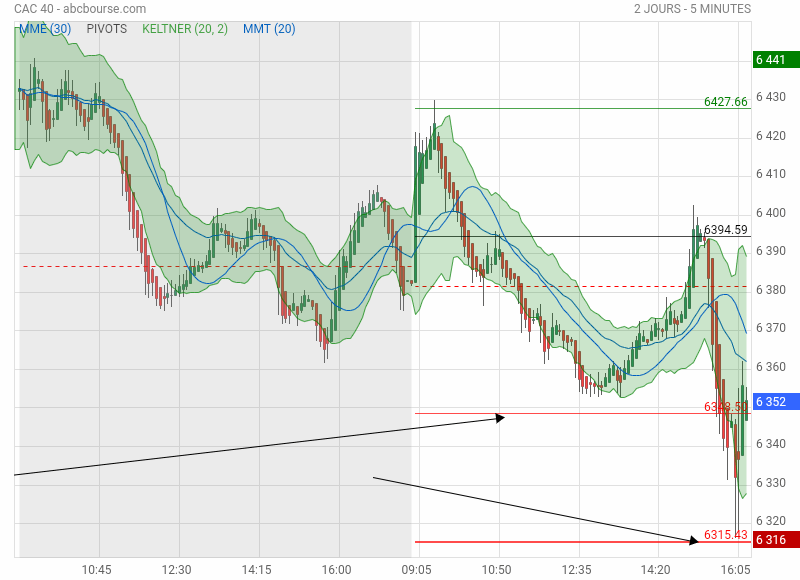Click the MME (30) indicator legend label
800x580 pixels.
[45, 29]
